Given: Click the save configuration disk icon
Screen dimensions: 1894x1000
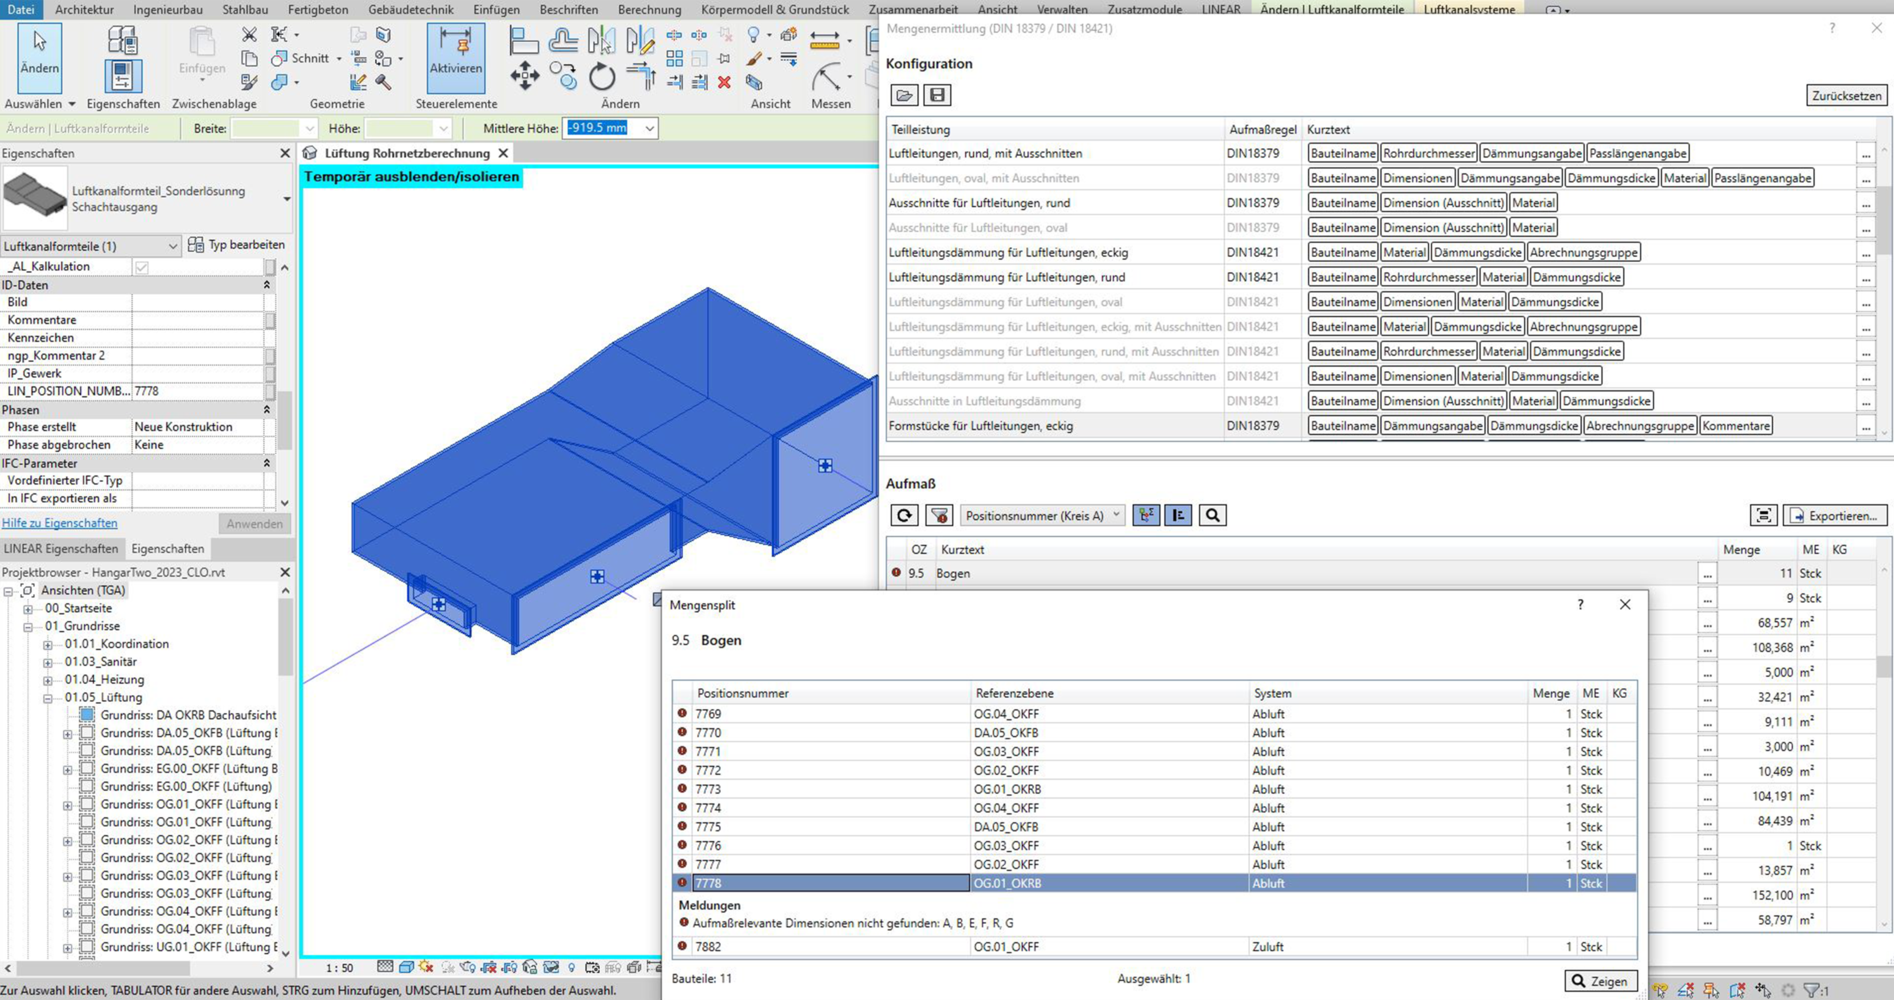Looking at the screenshot, I should tap(937, 95).
